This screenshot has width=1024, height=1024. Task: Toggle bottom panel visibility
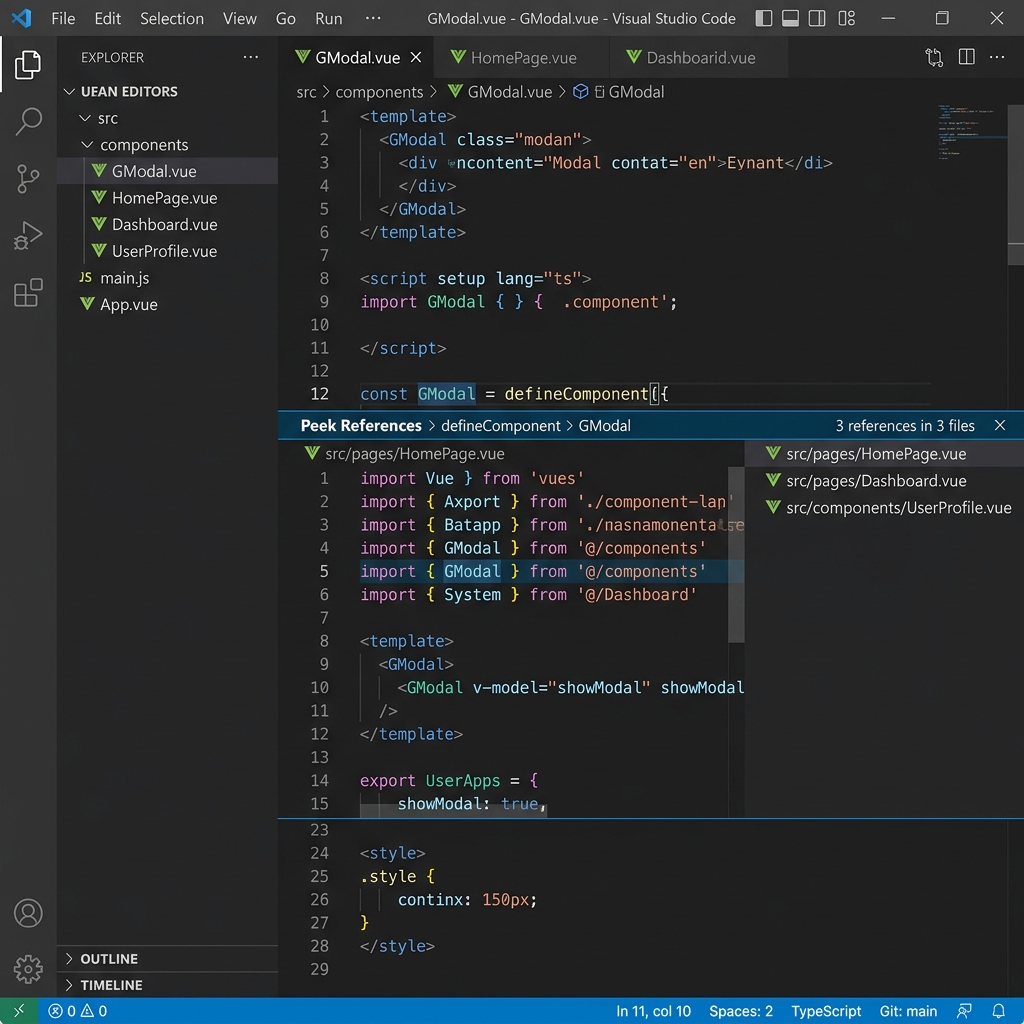[790, 18]
